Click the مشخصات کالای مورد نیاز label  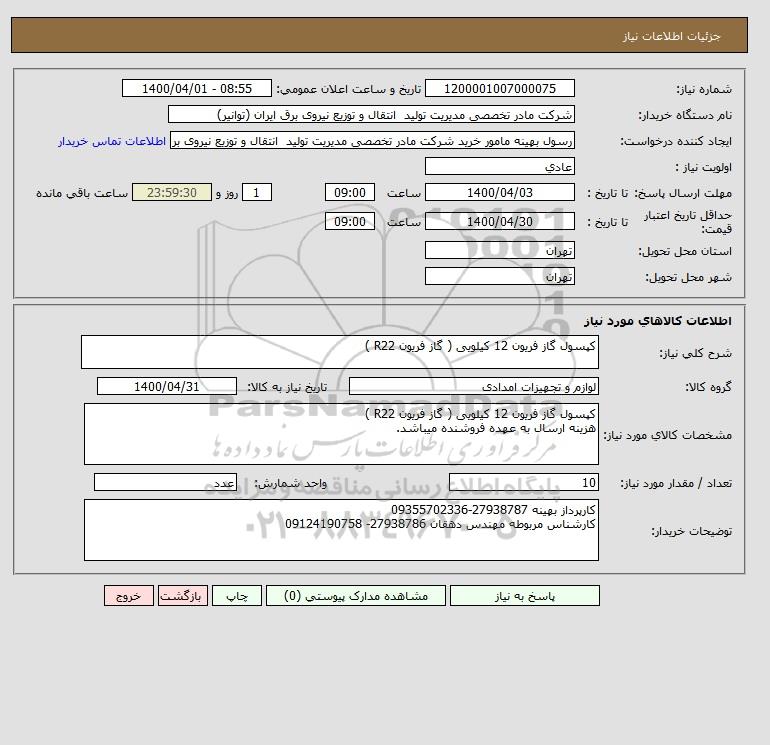click(667, 435)
